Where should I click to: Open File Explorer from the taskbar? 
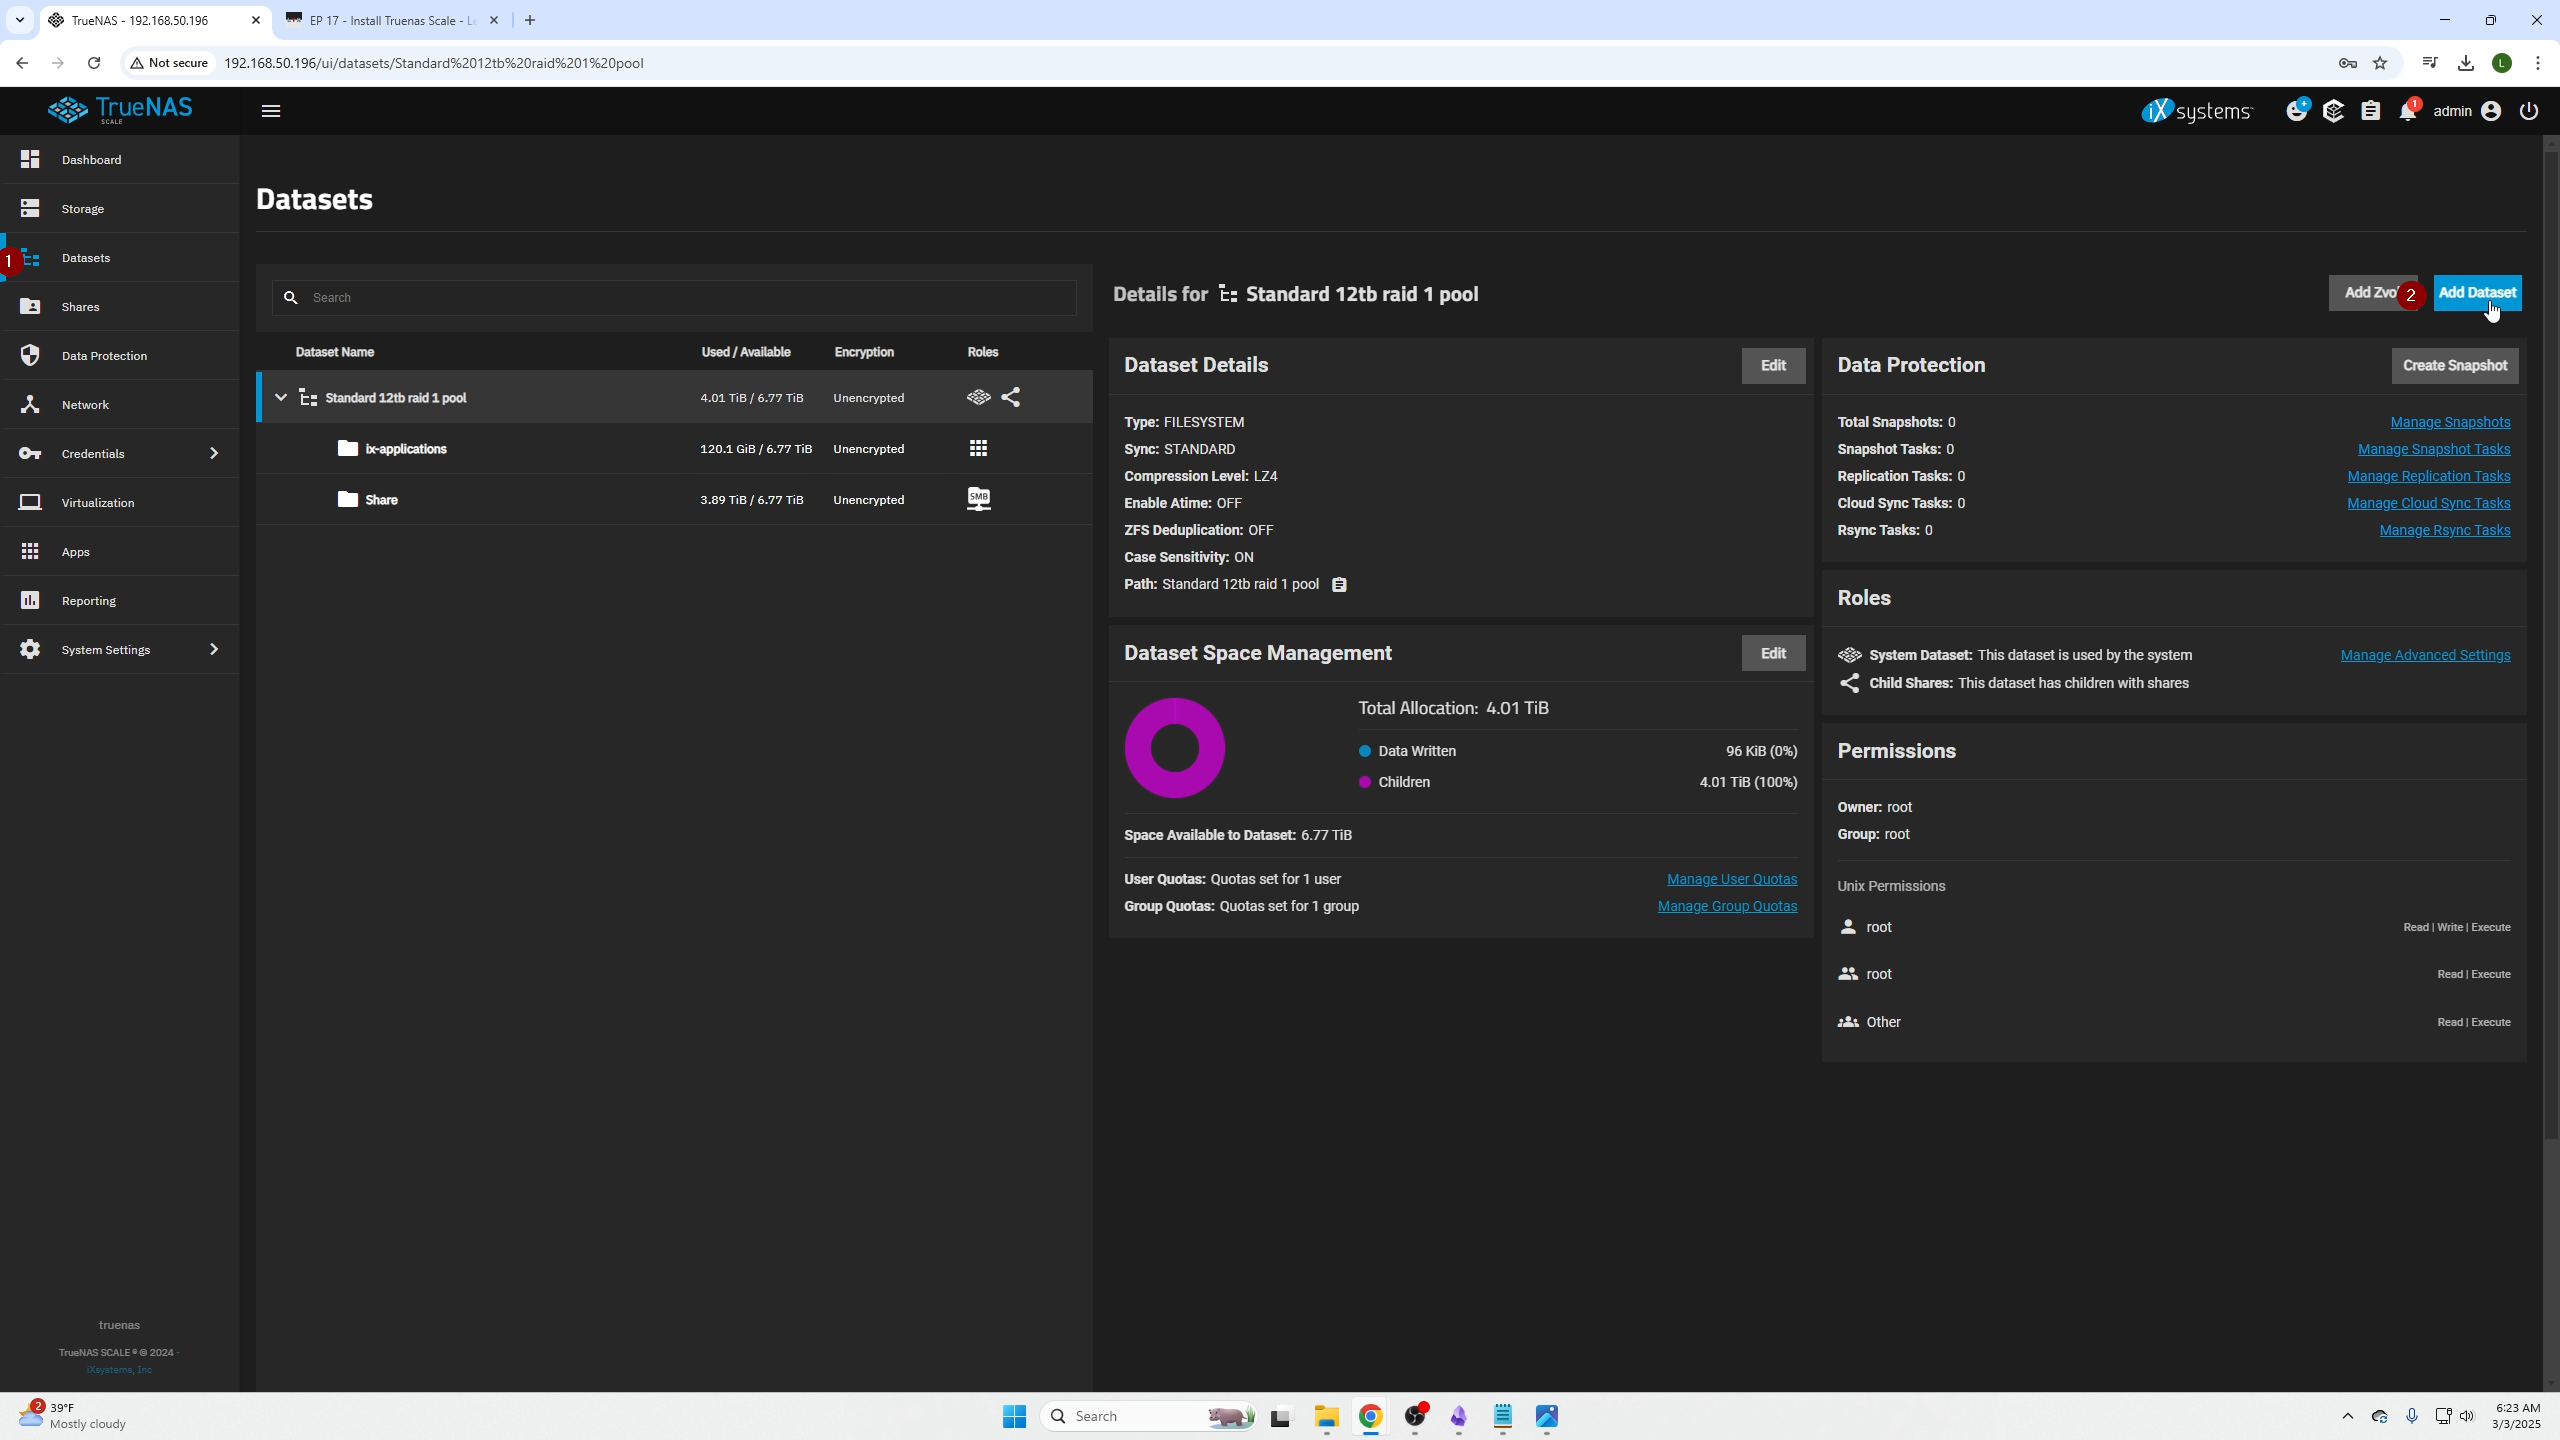(x=1326, y=1416)
